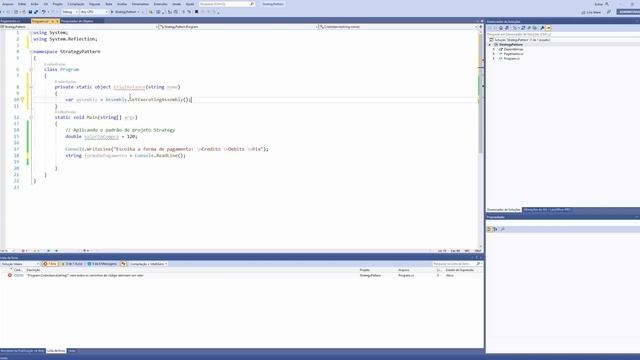The height and width of the screenshot is (360, 640).
Task: Select the Lista de Erros bottom tab
Action: coord(56,351)
